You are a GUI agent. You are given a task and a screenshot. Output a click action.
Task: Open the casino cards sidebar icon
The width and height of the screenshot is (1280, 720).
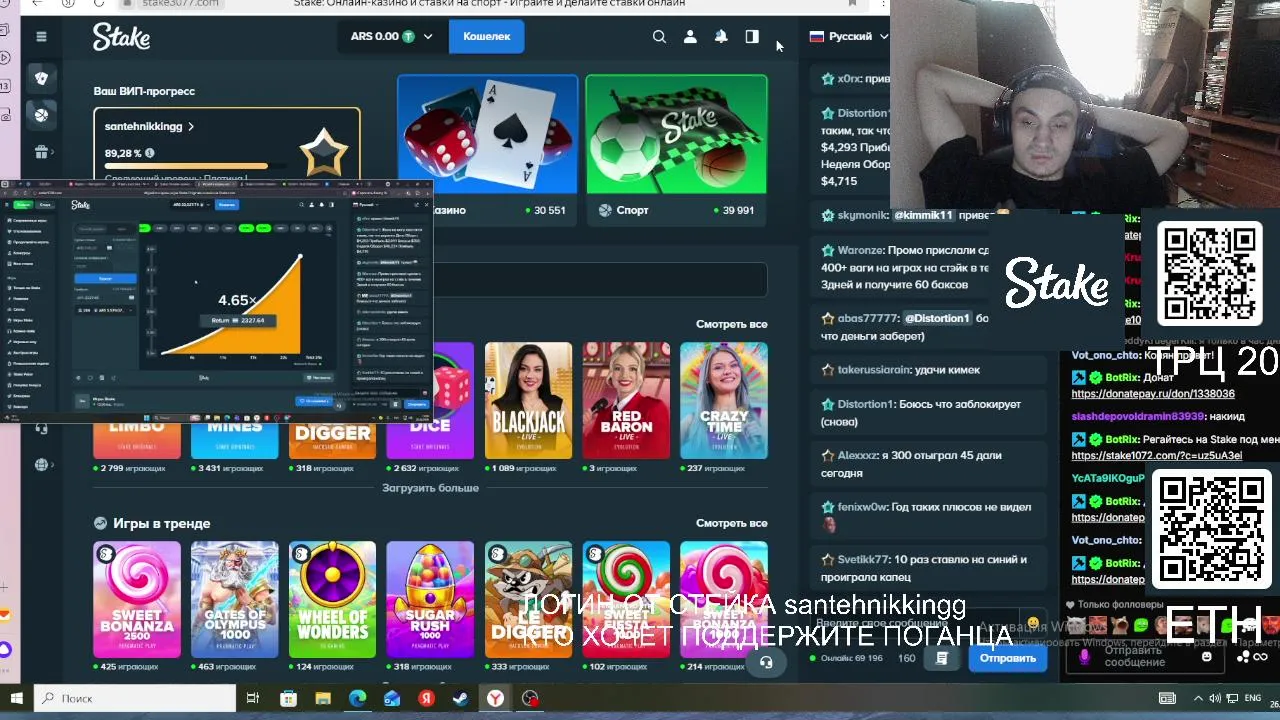pyautogui.click(x=41, y=78)
